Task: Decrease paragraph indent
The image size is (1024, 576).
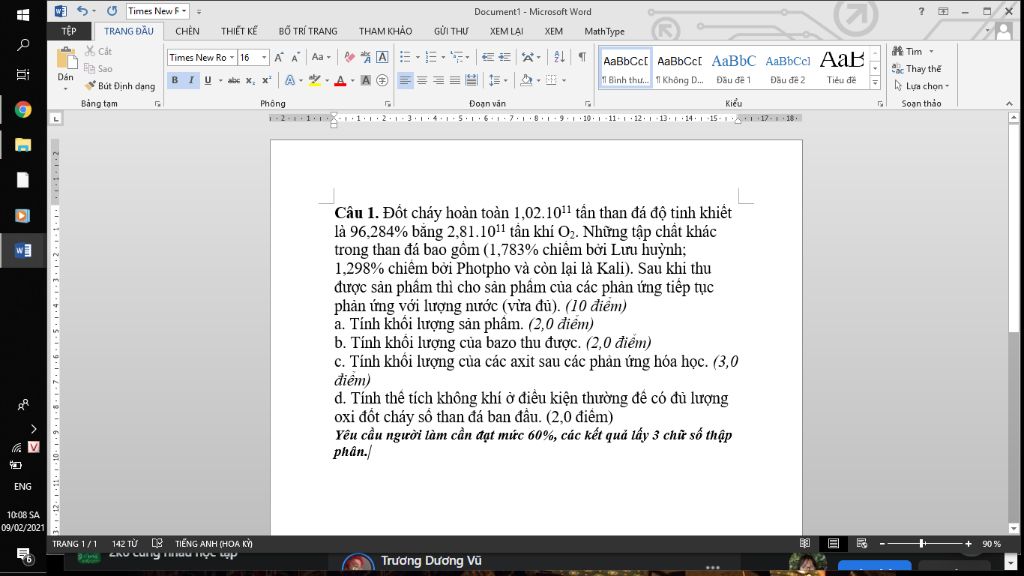Action: pos(488,57)
